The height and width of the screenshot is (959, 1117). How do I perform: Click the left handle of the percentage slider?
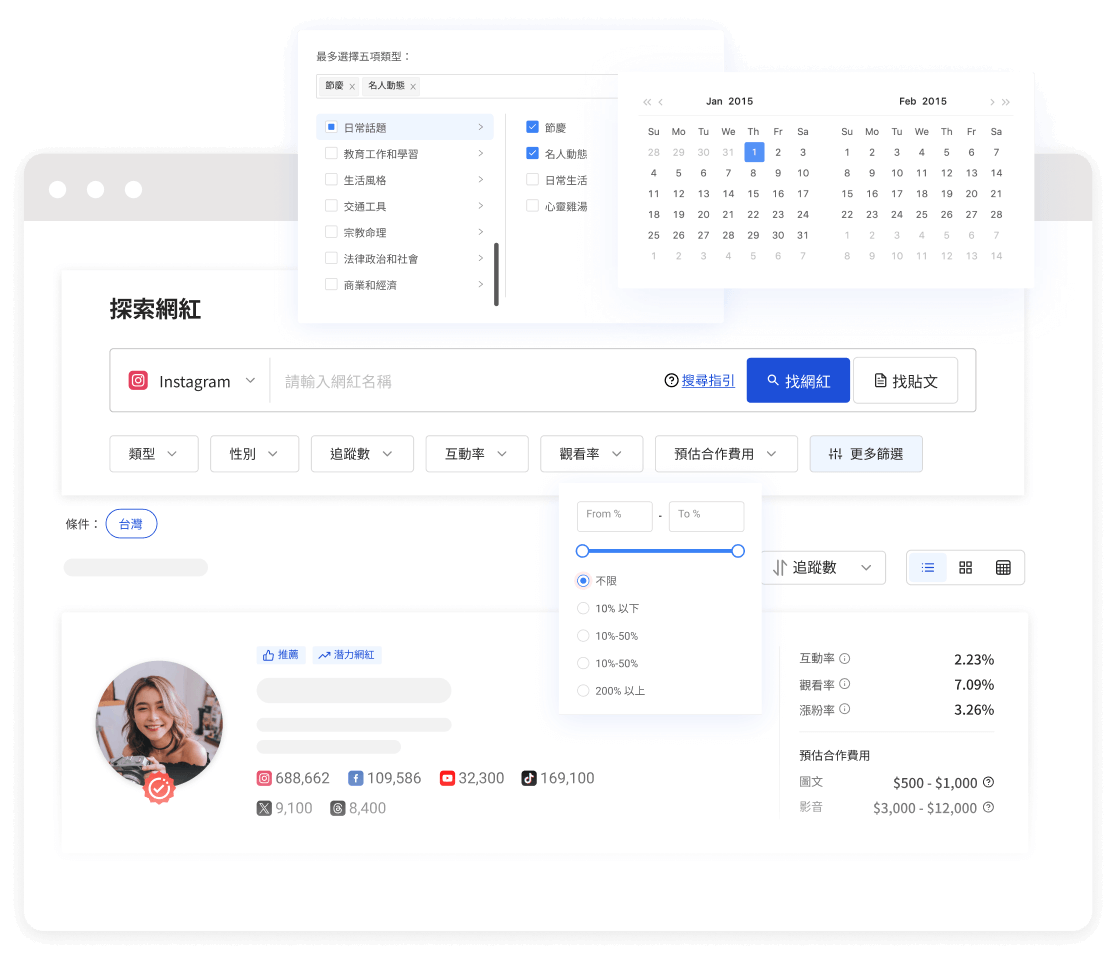582,550
